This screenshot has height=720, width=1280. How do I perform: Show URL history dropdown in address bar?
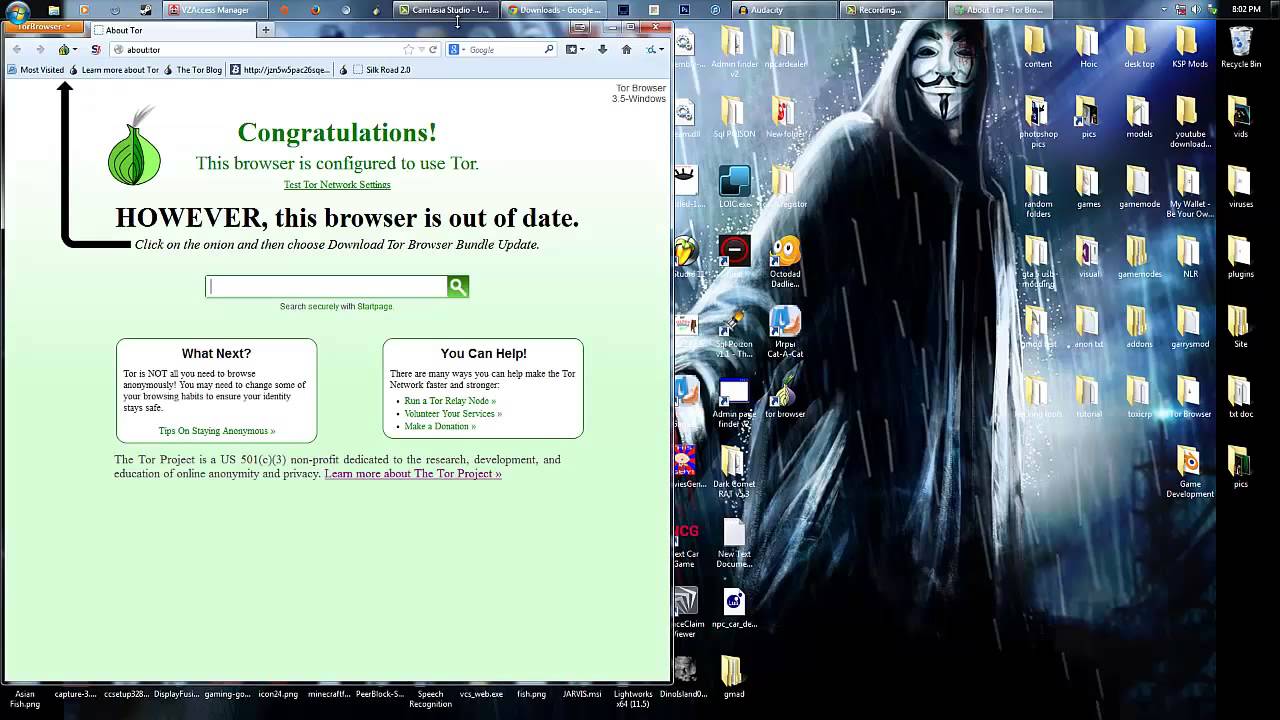pos(421,49)
